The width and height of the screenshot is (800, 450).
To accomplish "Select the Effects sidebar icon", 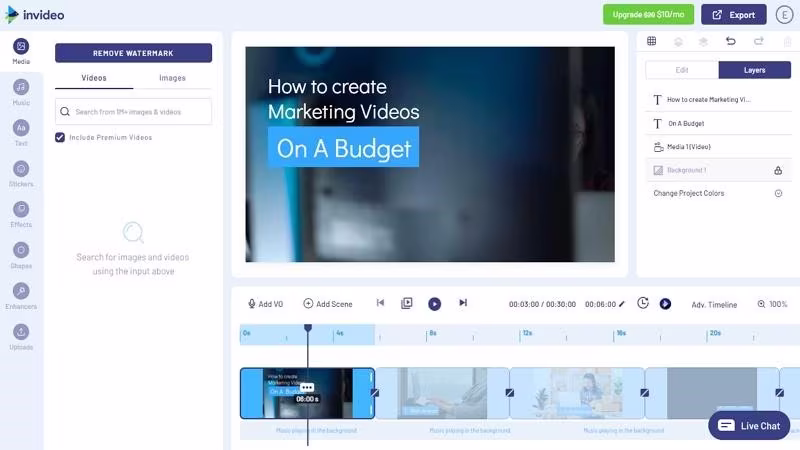I will (21, 214).
